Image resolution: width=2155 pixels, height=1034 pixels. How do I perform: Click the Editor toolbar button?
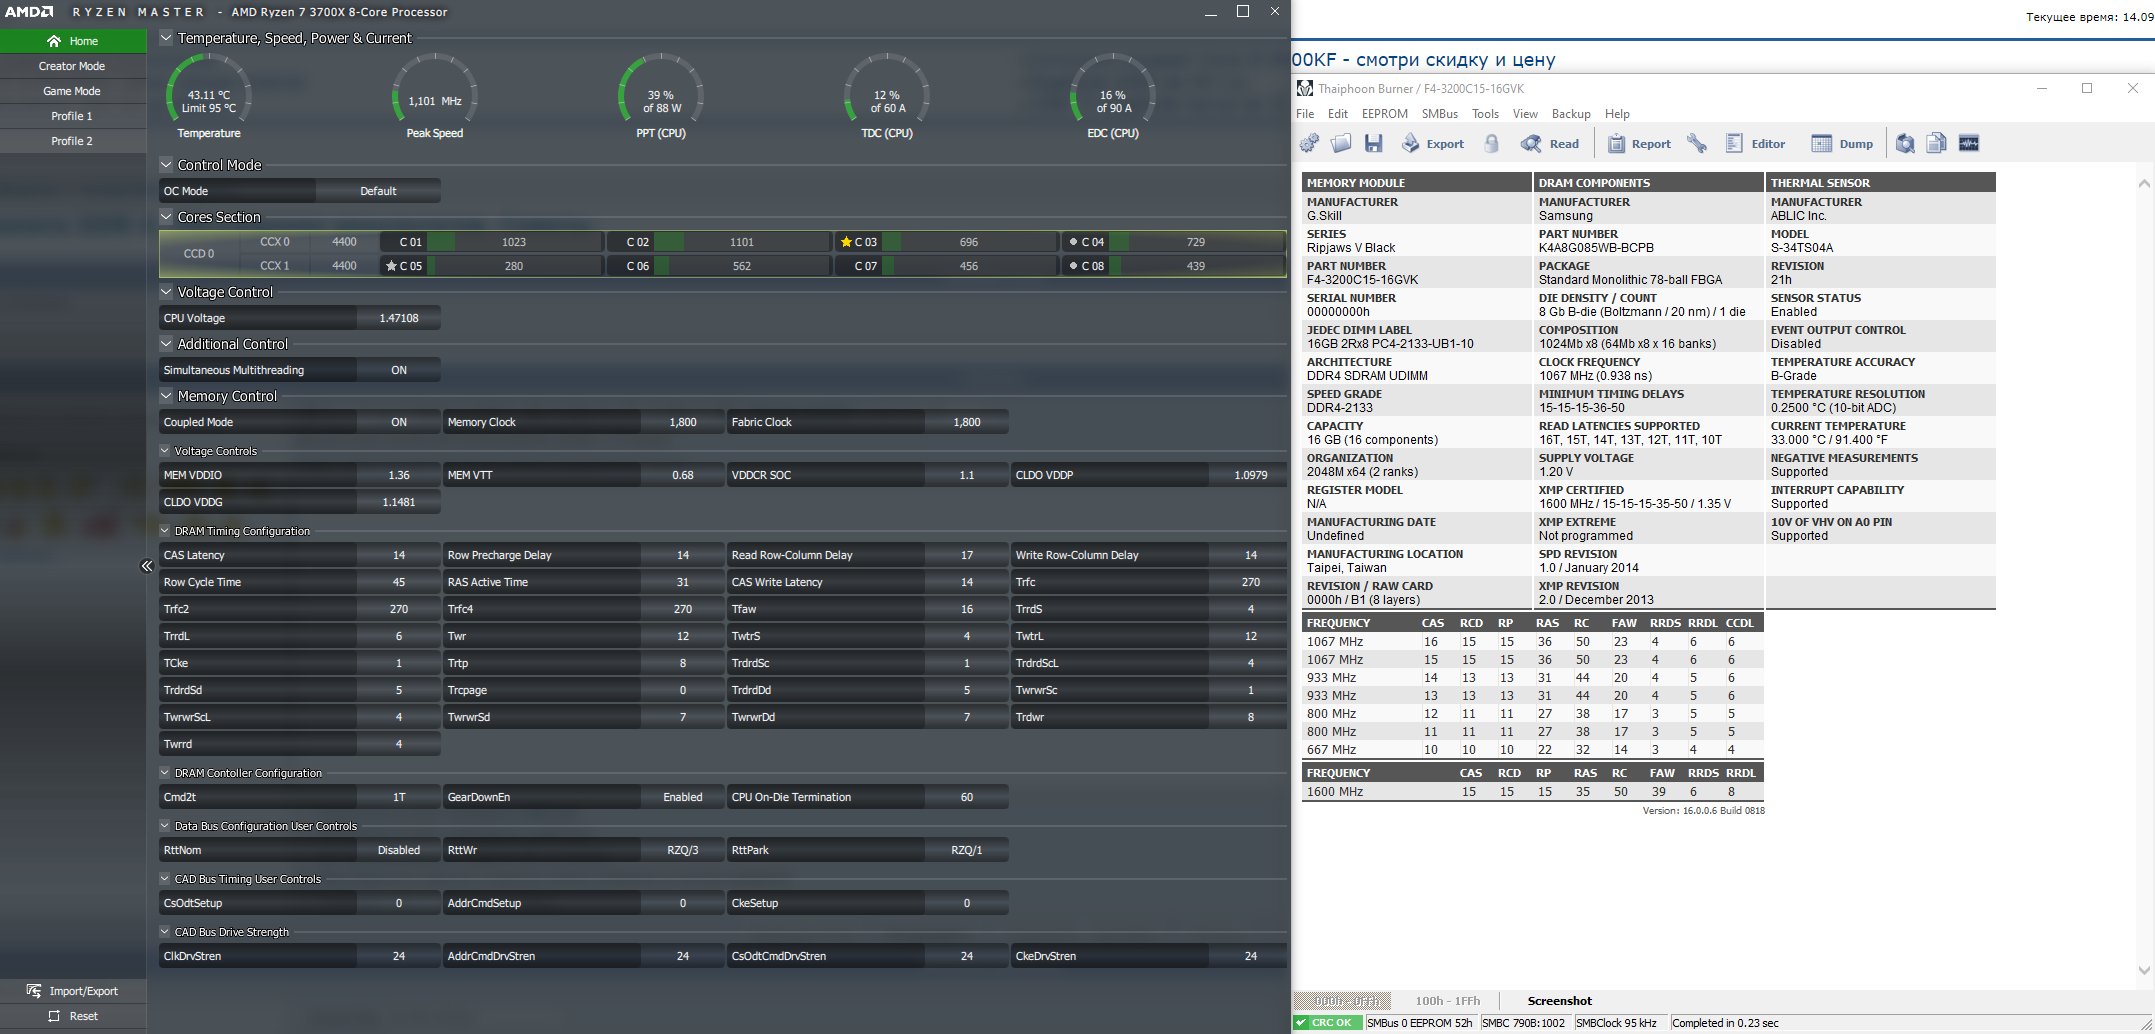1755,144
